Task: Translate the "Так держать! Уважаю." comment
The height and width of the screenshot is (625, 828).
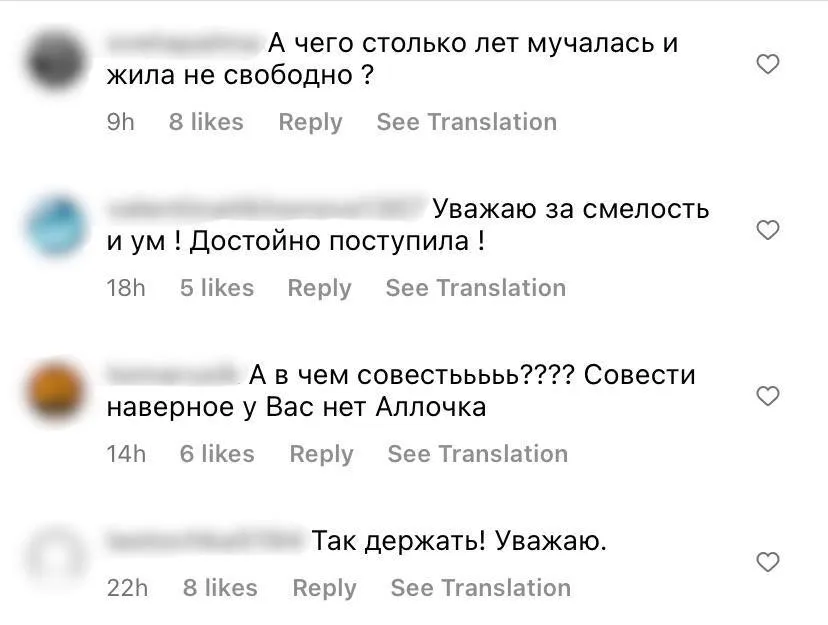Action: coord(480,587)
